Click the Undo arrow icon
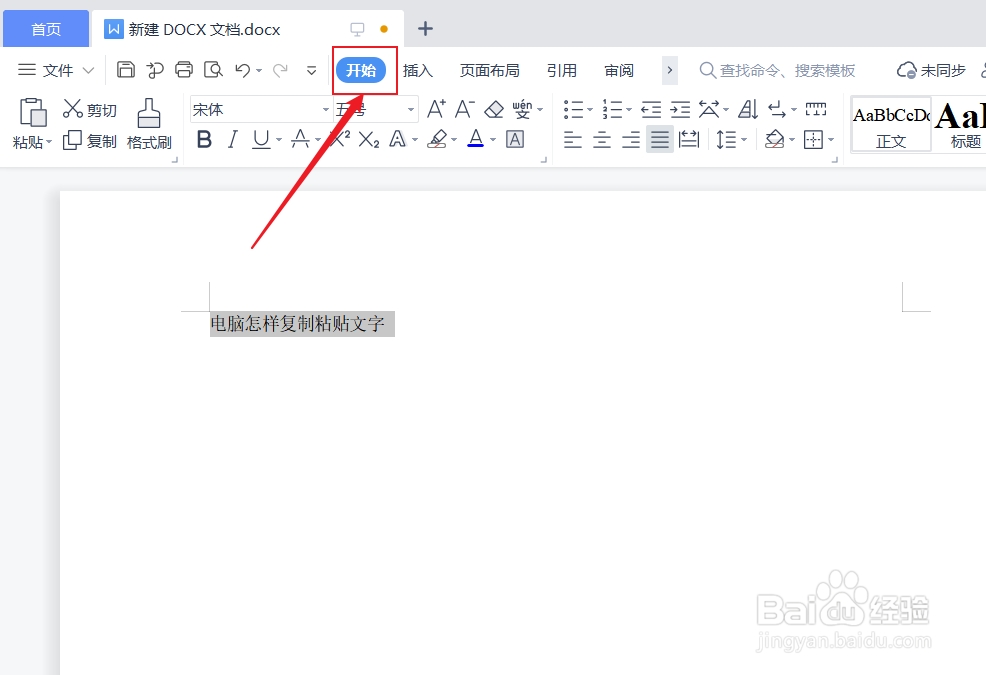 [243, 70]
